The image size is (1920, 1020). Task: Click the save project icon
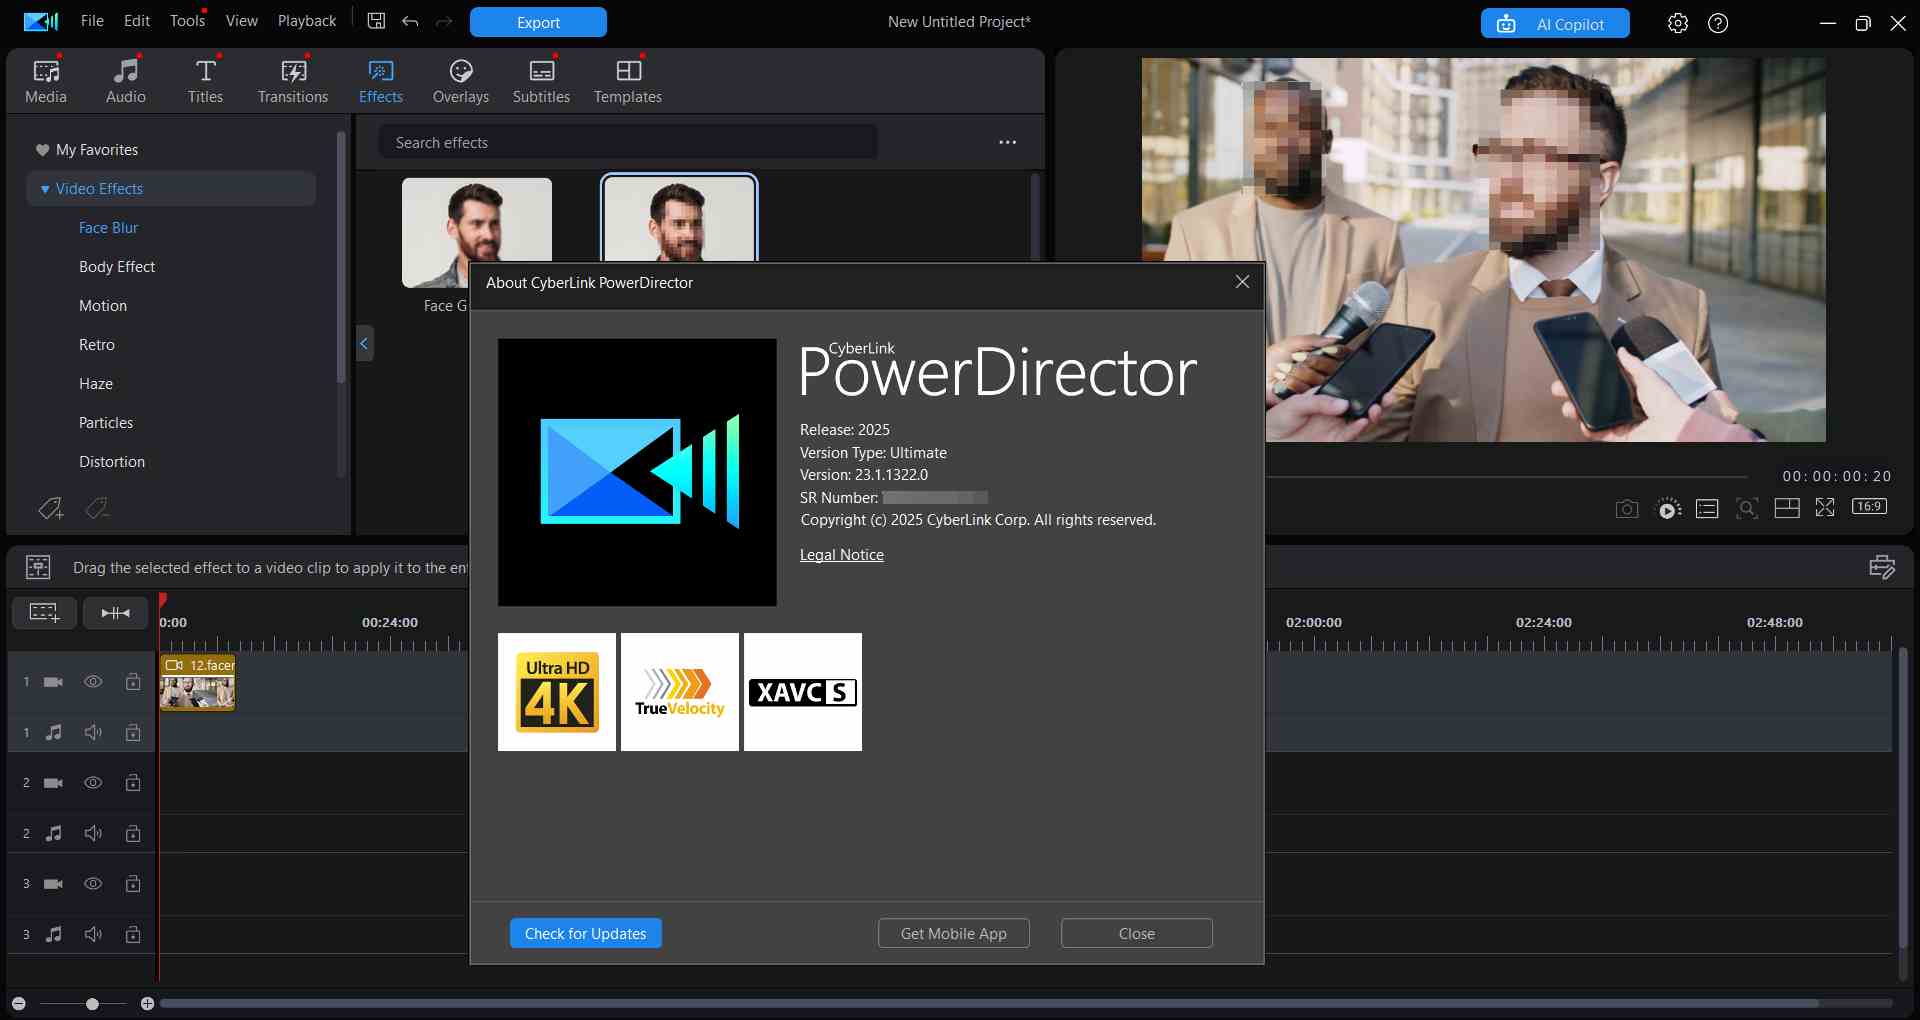click(x=376, y=21)
